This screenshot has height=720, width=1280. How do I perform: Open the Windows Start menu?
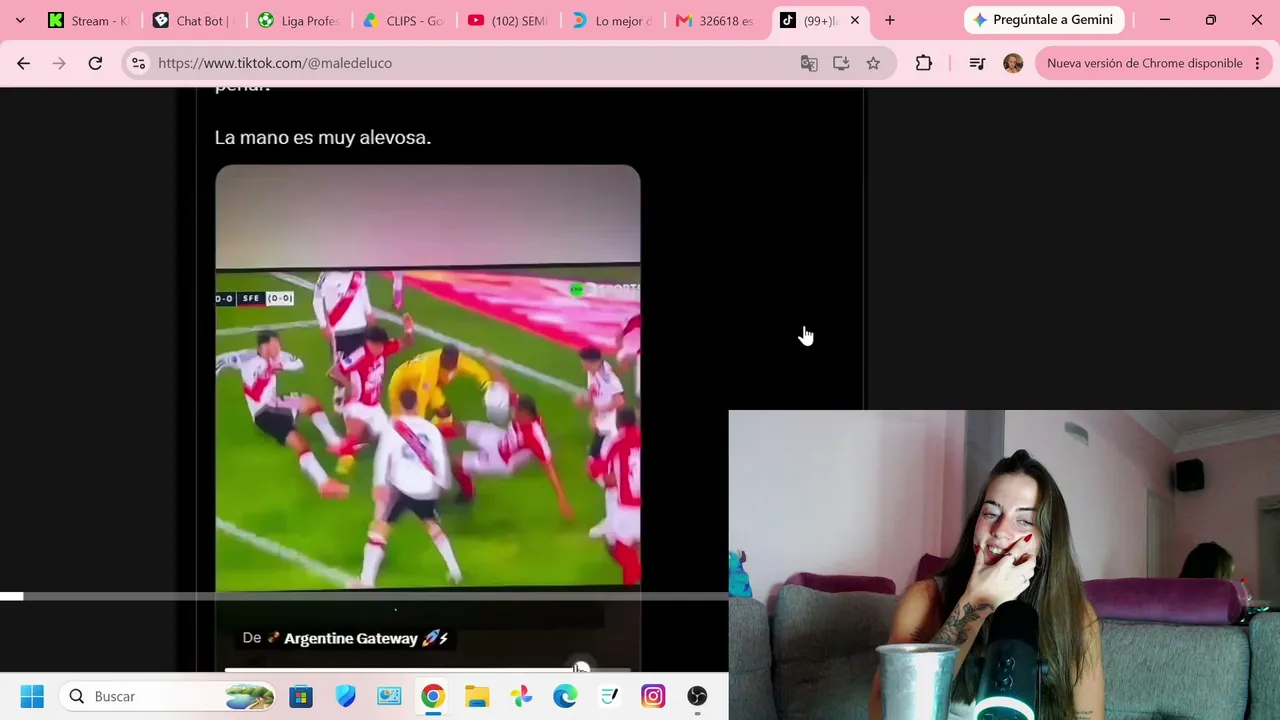coord(32,696)
